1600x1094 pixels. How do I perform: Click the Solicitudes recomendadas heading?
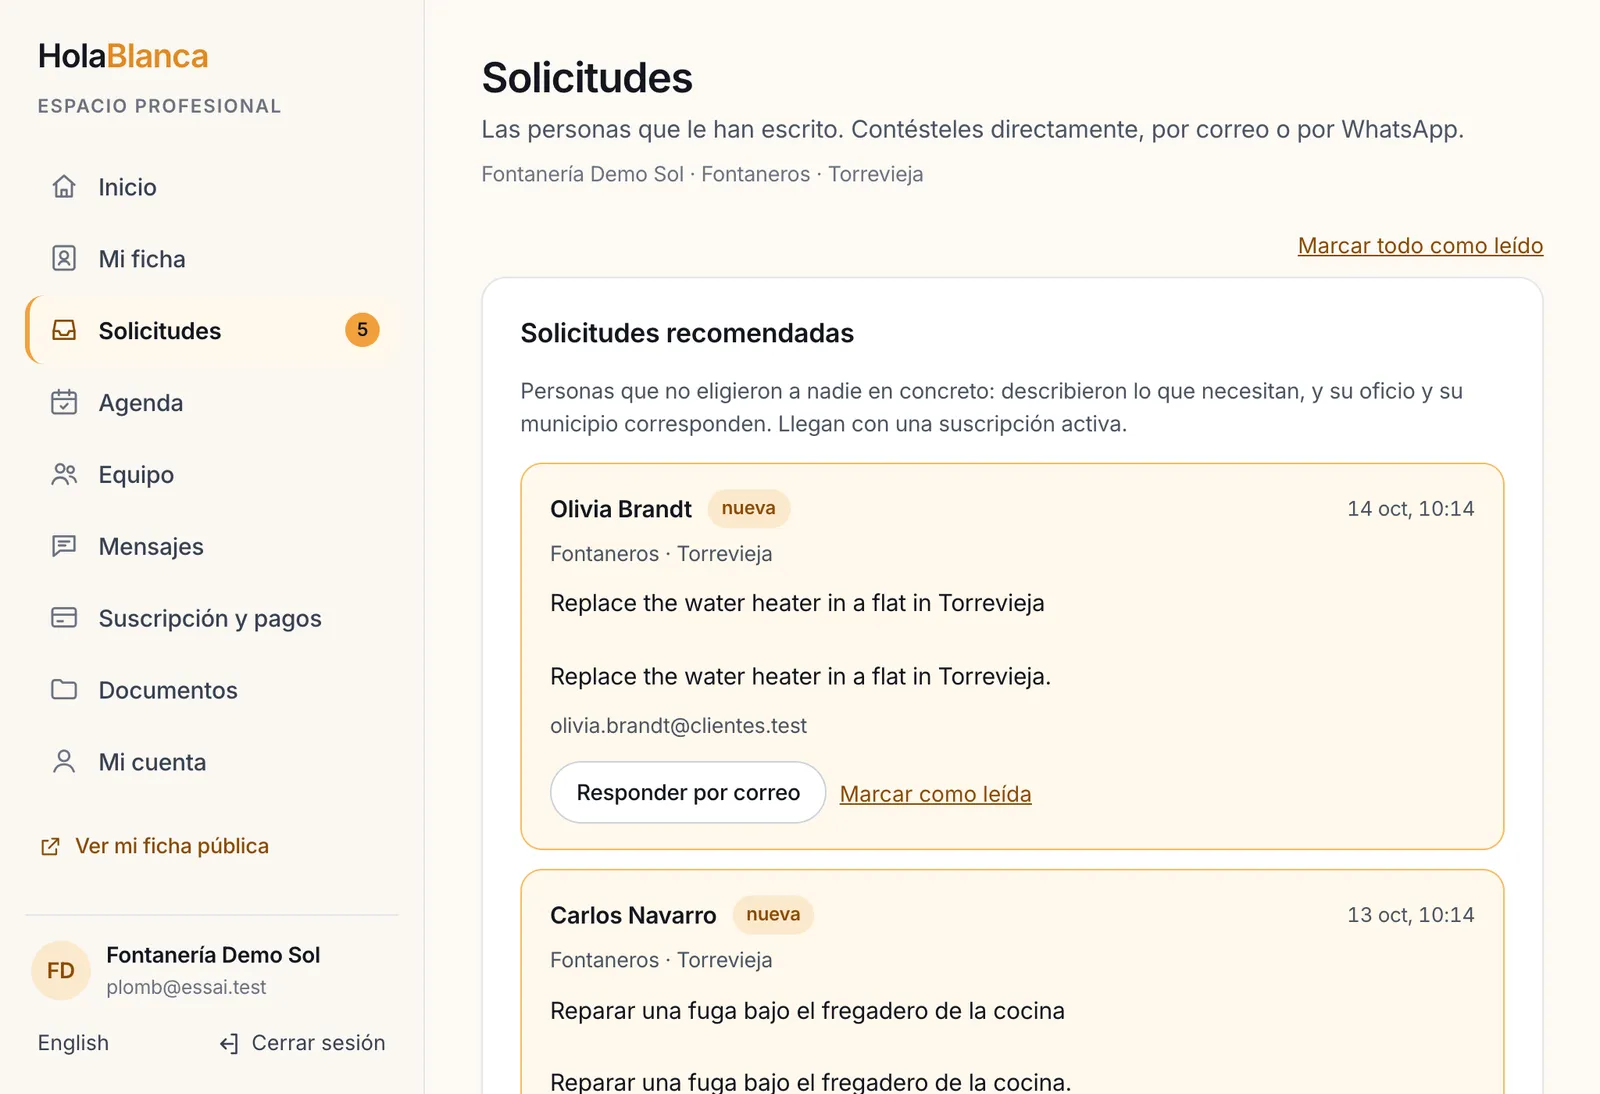point(687,333)
